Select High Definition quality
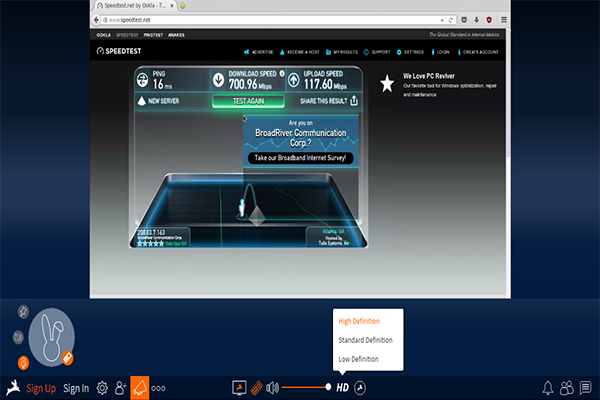 [x=359, y=321]
